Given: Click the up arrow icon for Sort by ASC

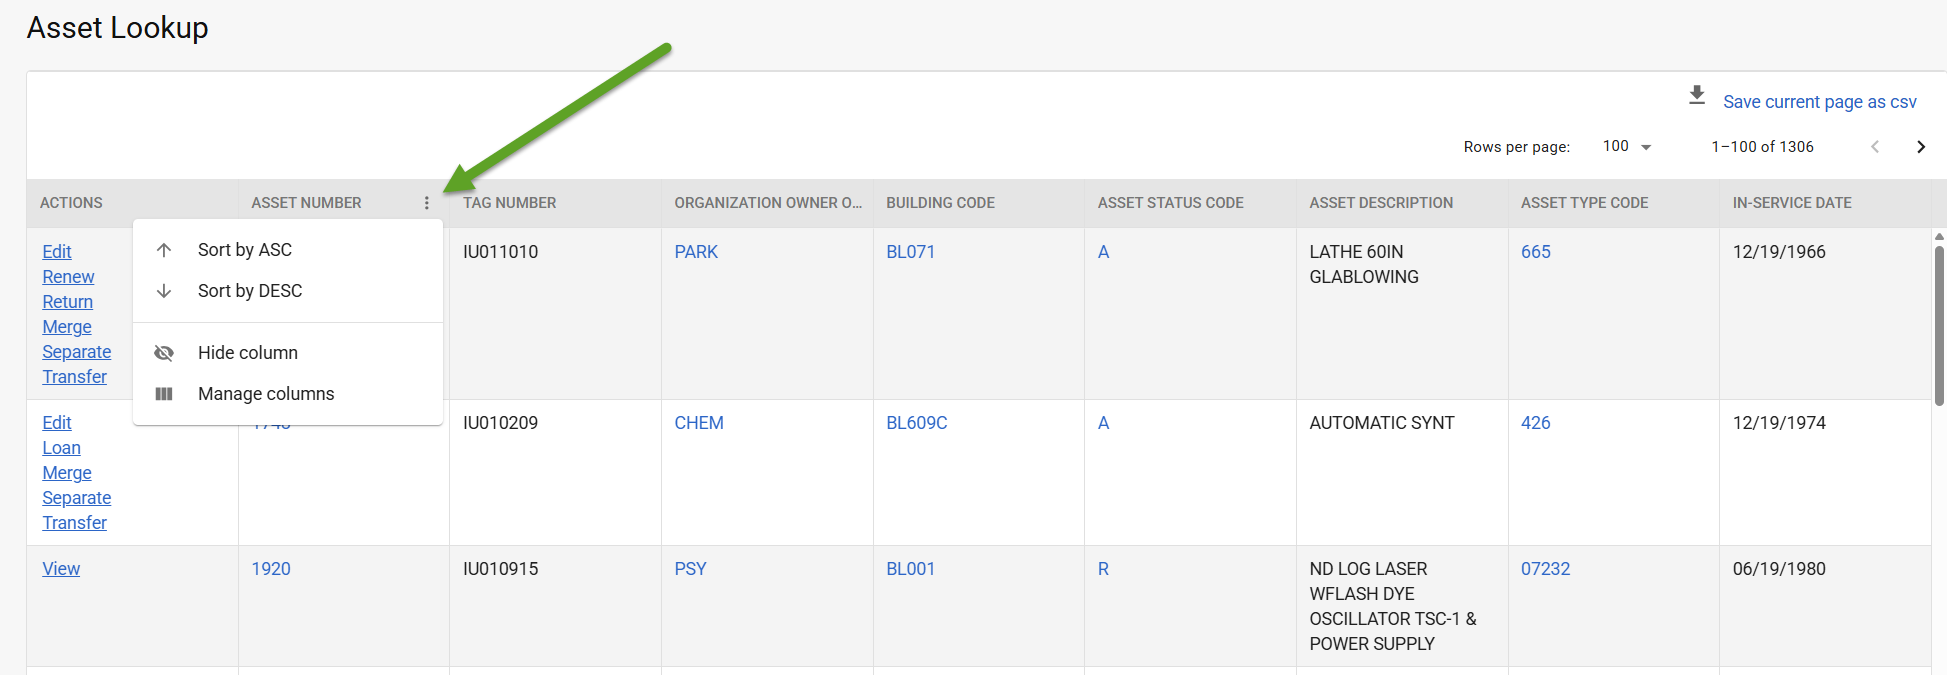Looking at the screenshot, I should (164, 249).
